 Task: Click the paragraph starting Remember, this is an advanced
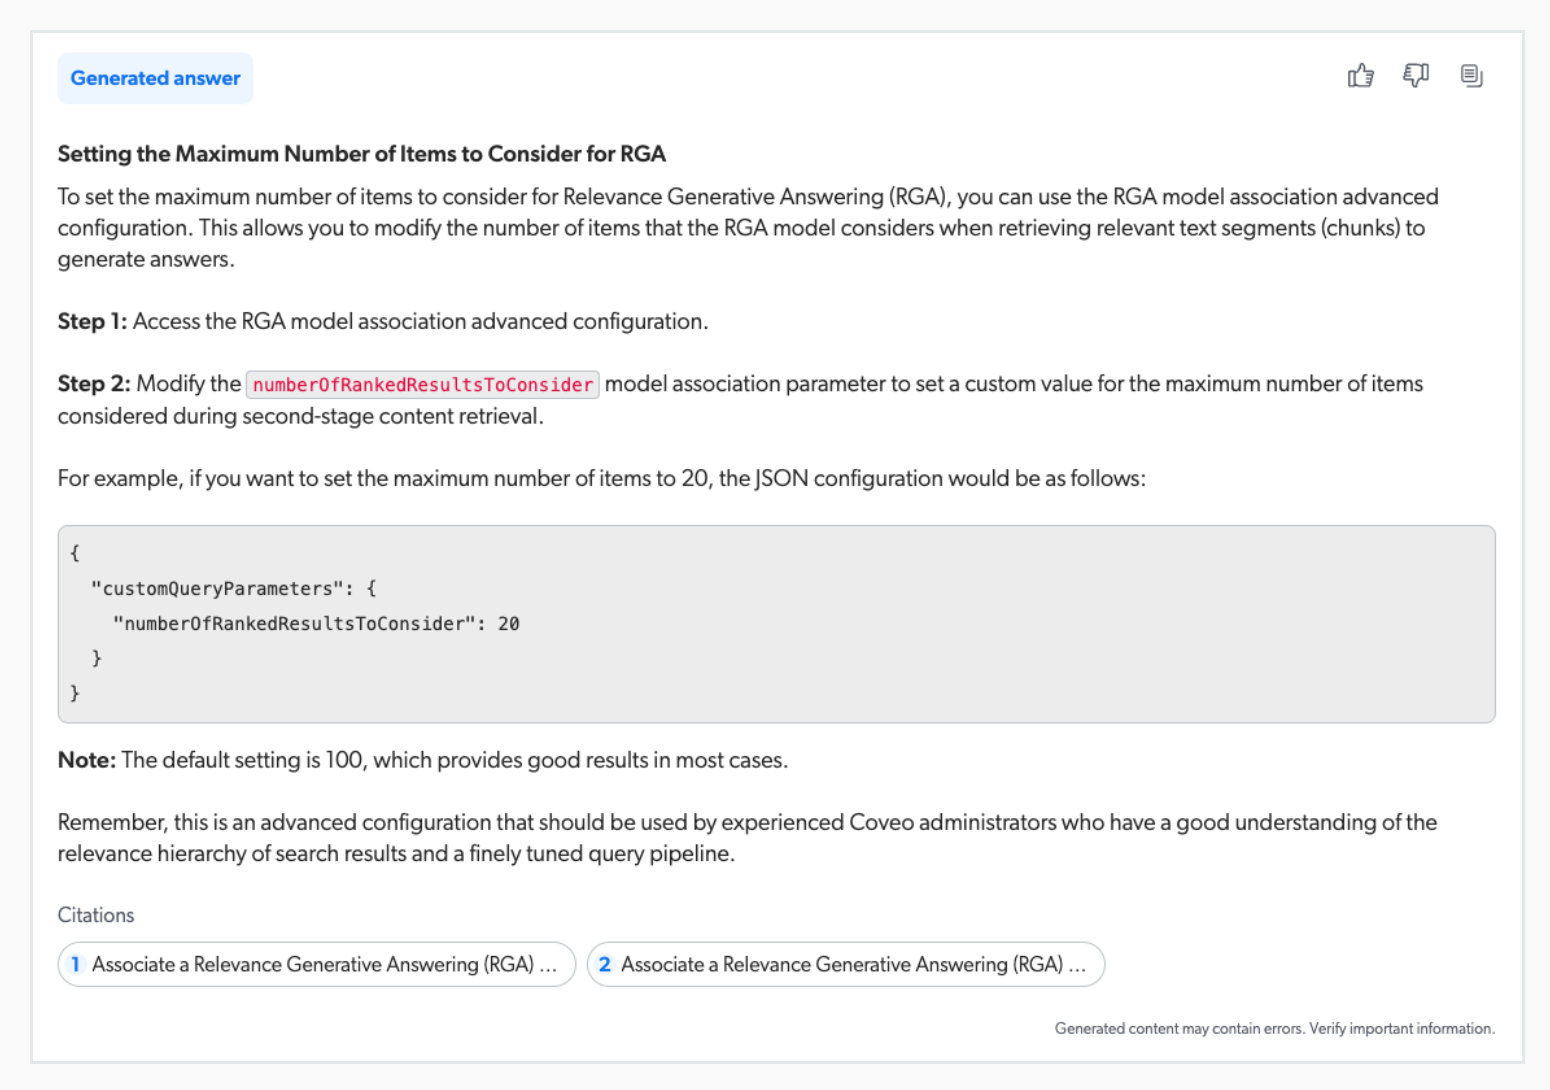tap(747, 838)
